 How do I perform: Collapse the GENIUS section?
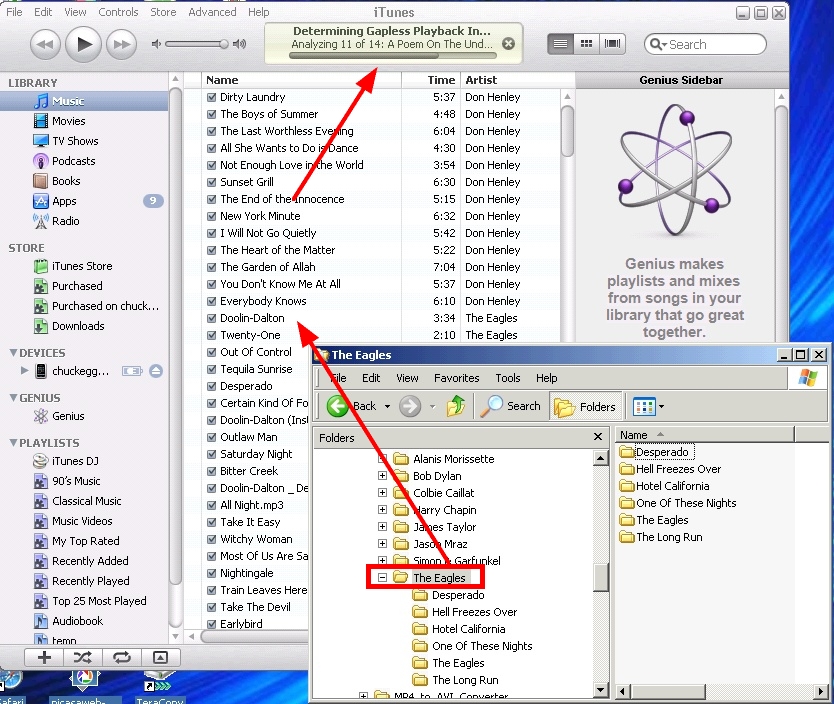(13, 398)
